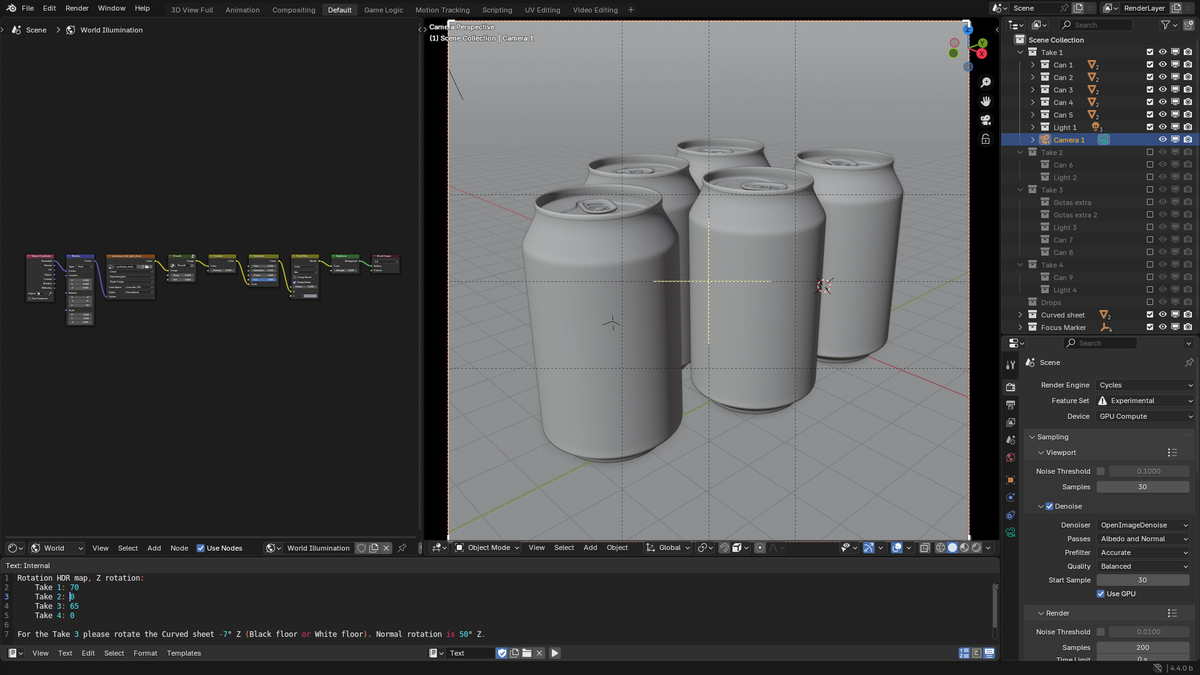Pin the Scene properties panel

coord(1189,362)
